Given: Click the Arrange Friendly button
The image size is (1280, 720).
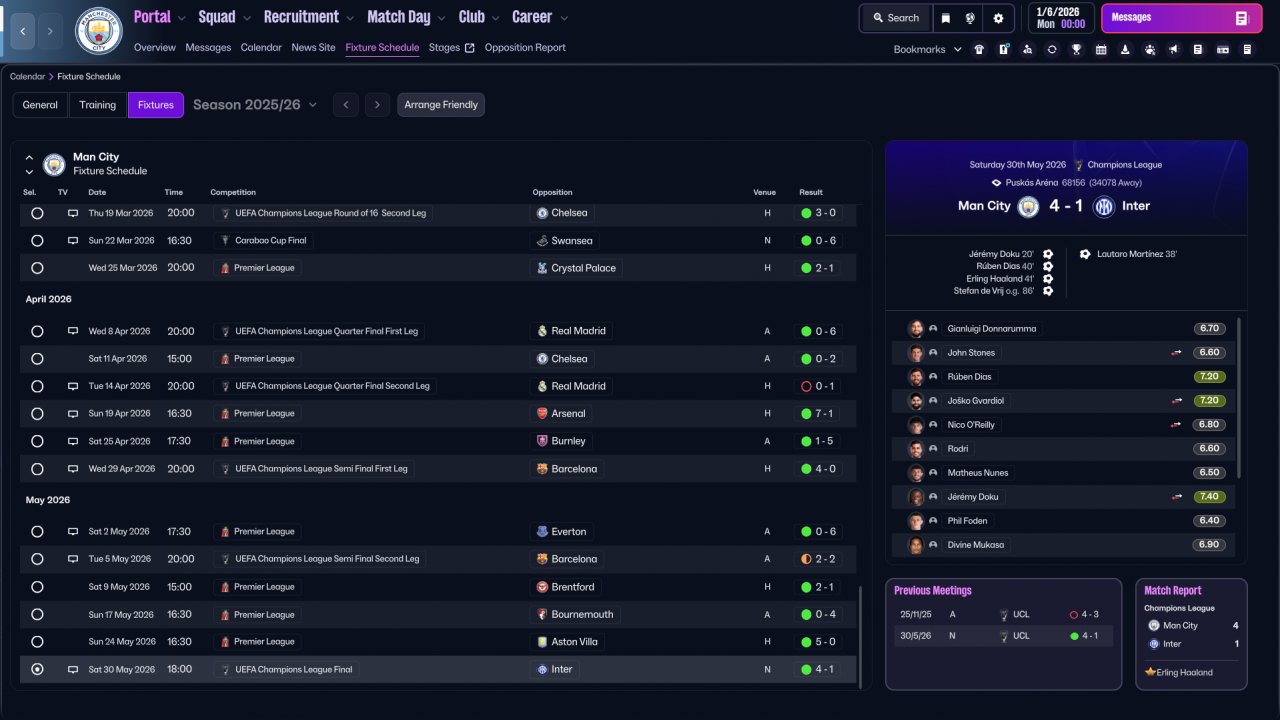Looking at the screenshot, I should tap(441, 105).
